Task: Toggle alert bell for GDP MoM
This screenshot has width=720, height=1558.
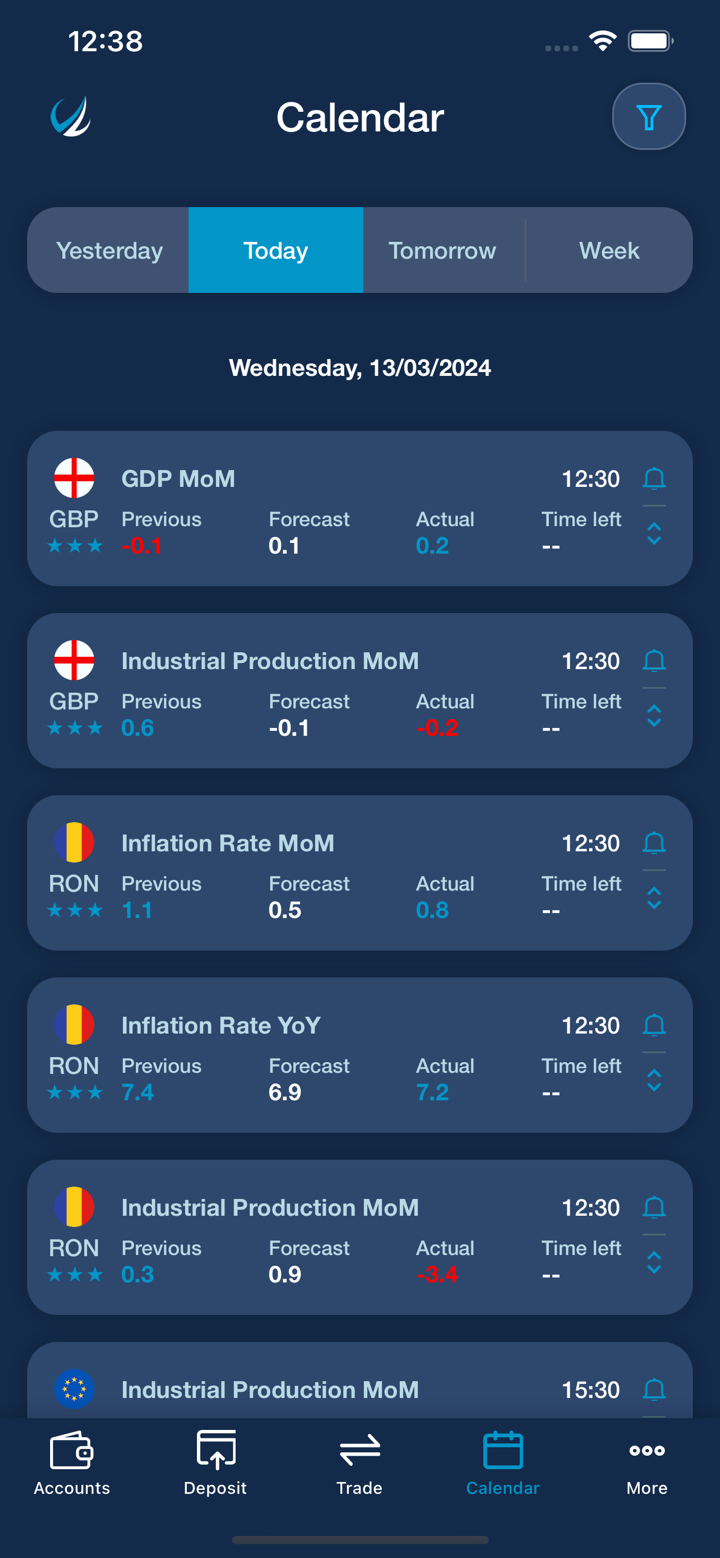Action: 654,478
